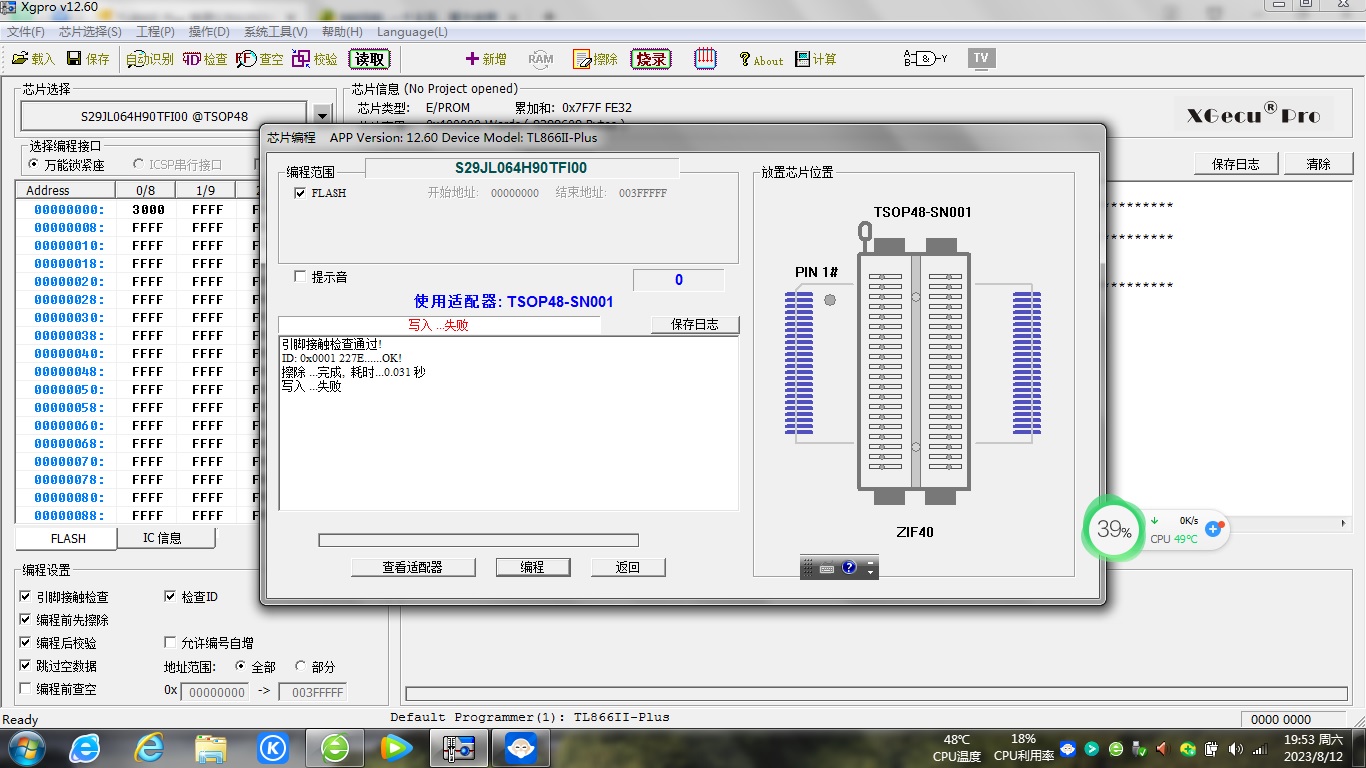This screenshot has width=1366, height=768.
Task: Open the About help icon
Action: tap(745, 59)
